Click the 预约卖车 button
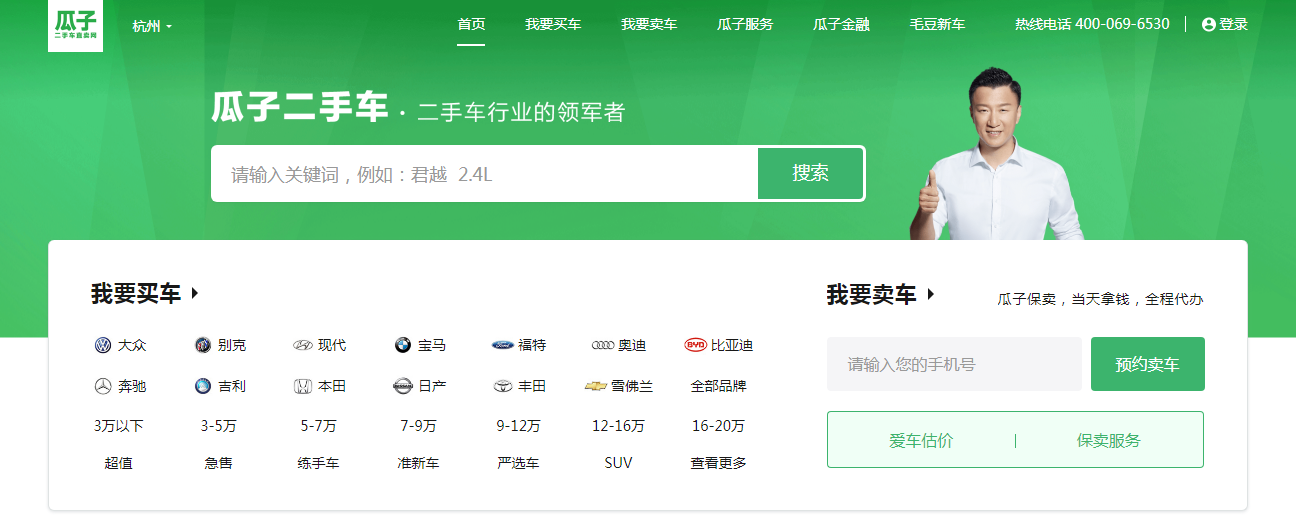The width and height of the screenshot is (1296, 525). tap(1147, 364)
